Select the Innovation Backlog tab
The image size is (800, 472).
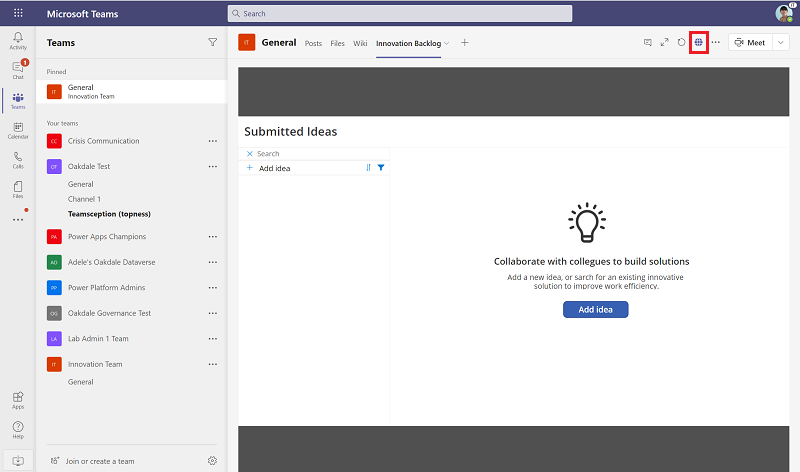pos(408,43)
